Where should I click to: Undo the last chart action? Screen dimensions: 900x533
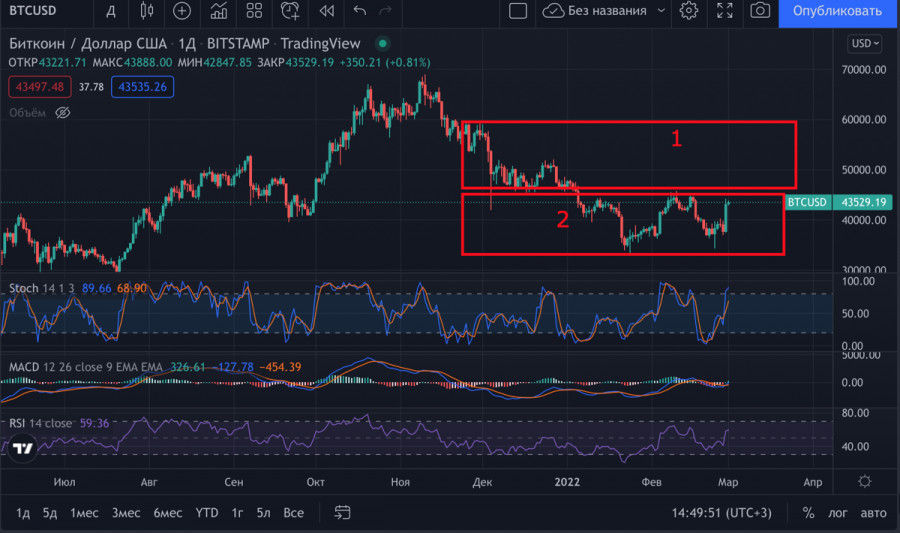pos(360,11)
